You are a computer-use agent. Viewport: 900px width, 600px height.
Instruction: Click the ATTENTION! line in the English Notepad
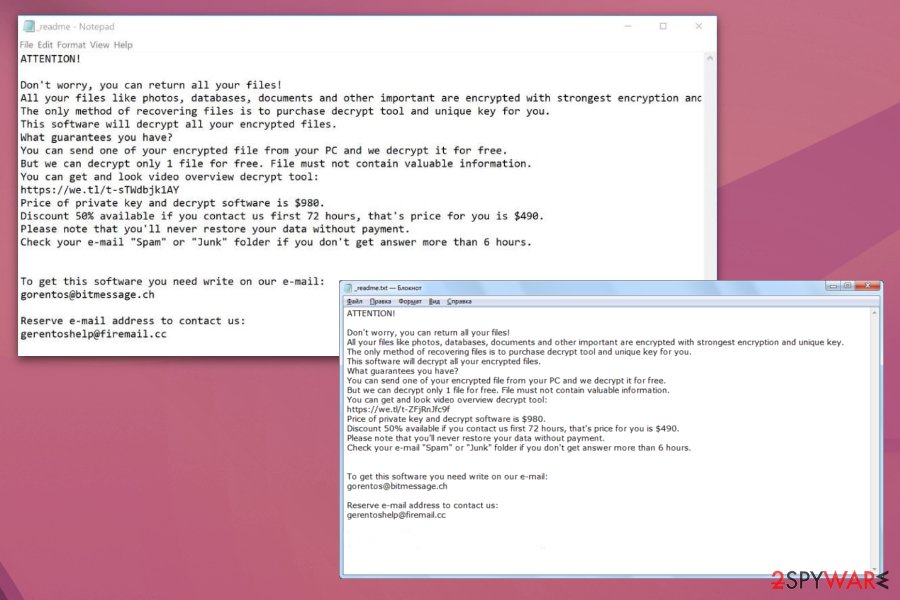point(51,59)
